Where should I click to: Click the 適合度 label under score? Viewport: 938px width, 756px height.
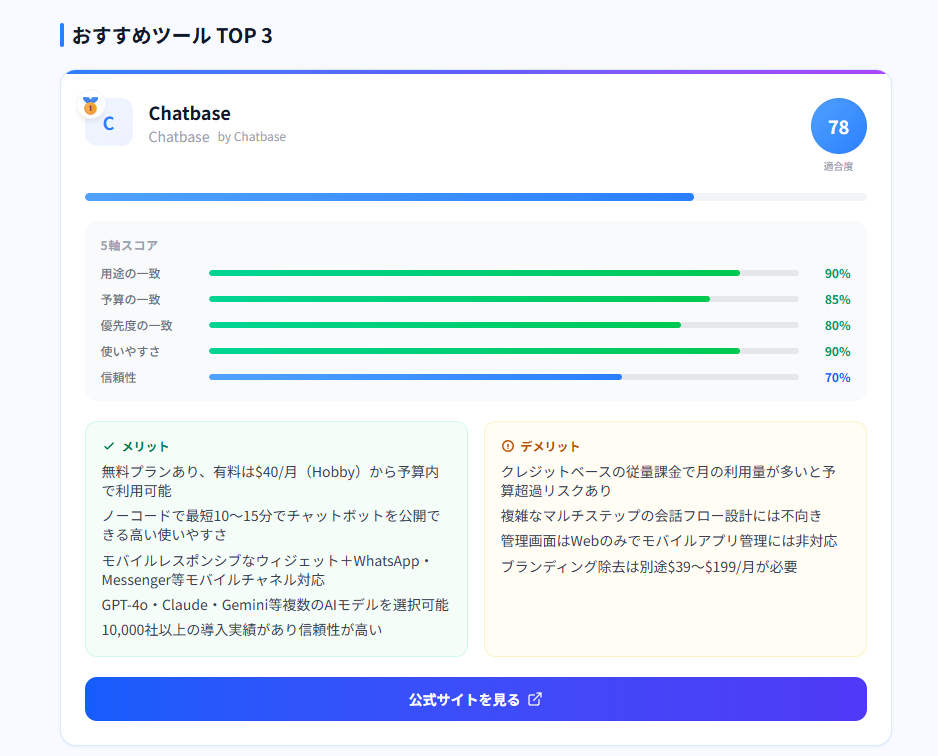click(x=838, y=166)
